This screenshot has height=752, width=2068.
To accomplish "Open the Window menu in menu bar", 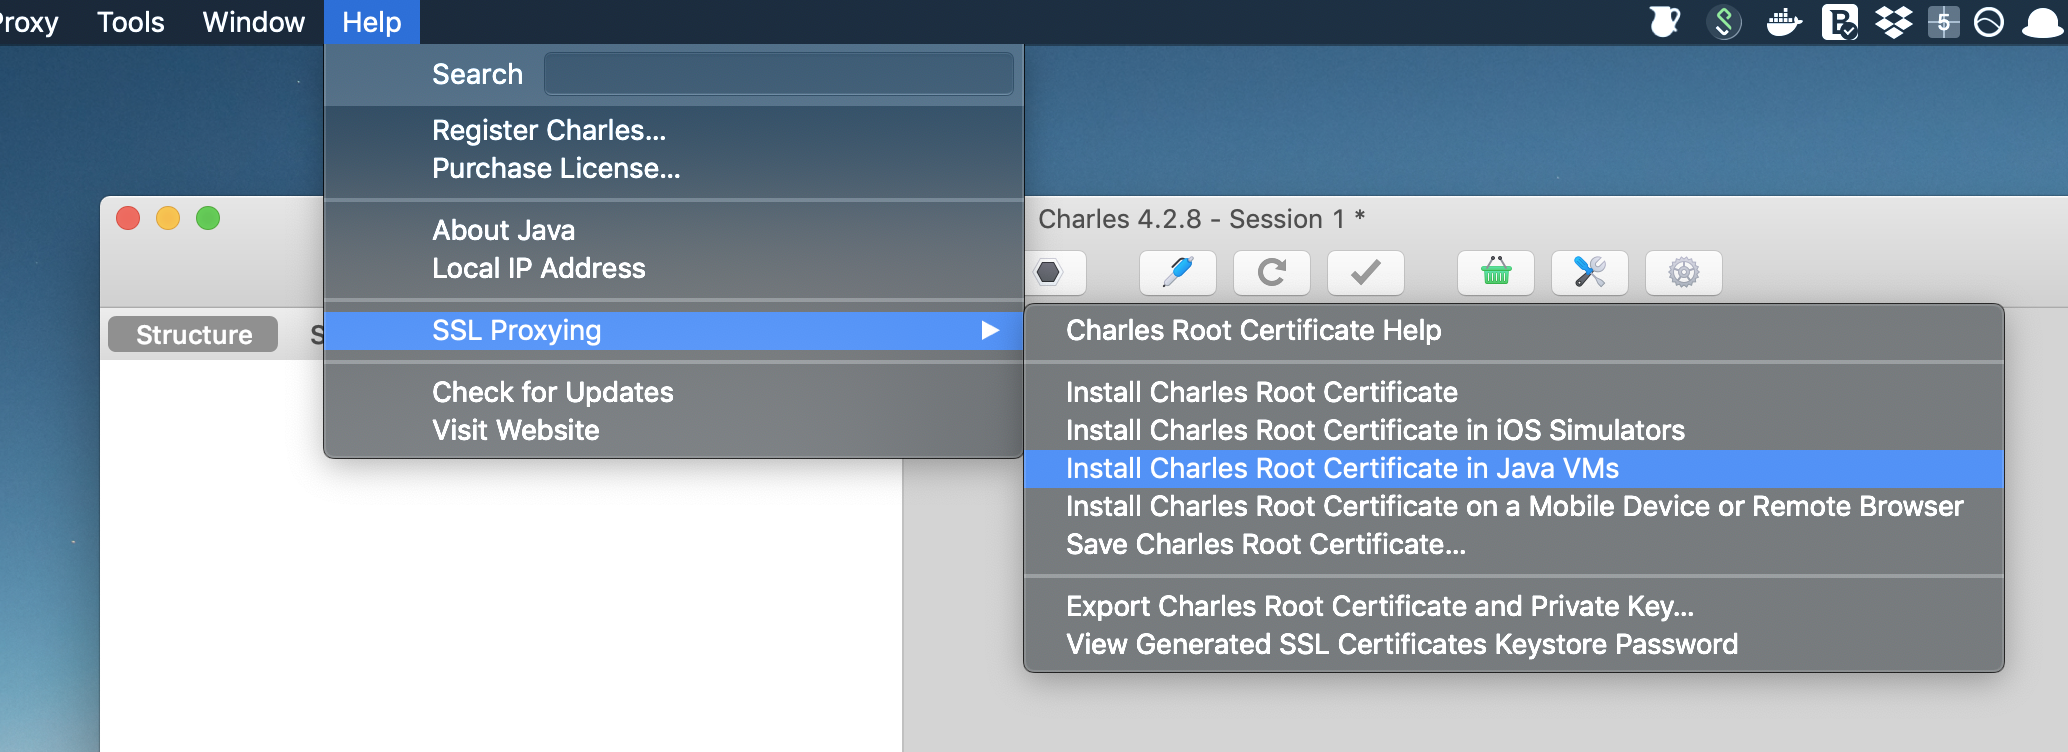I will tap(254, 22).
